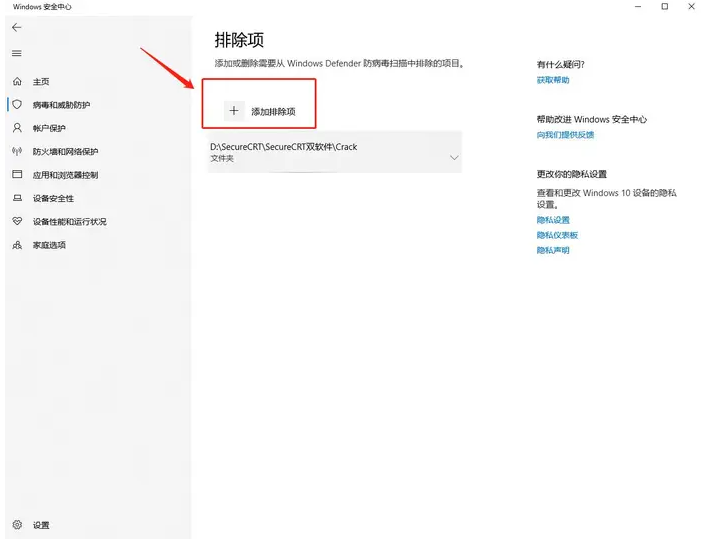This screenshot has height=539, width=701.
Task: Click the device security laptop icon
Action: [17, 198]
